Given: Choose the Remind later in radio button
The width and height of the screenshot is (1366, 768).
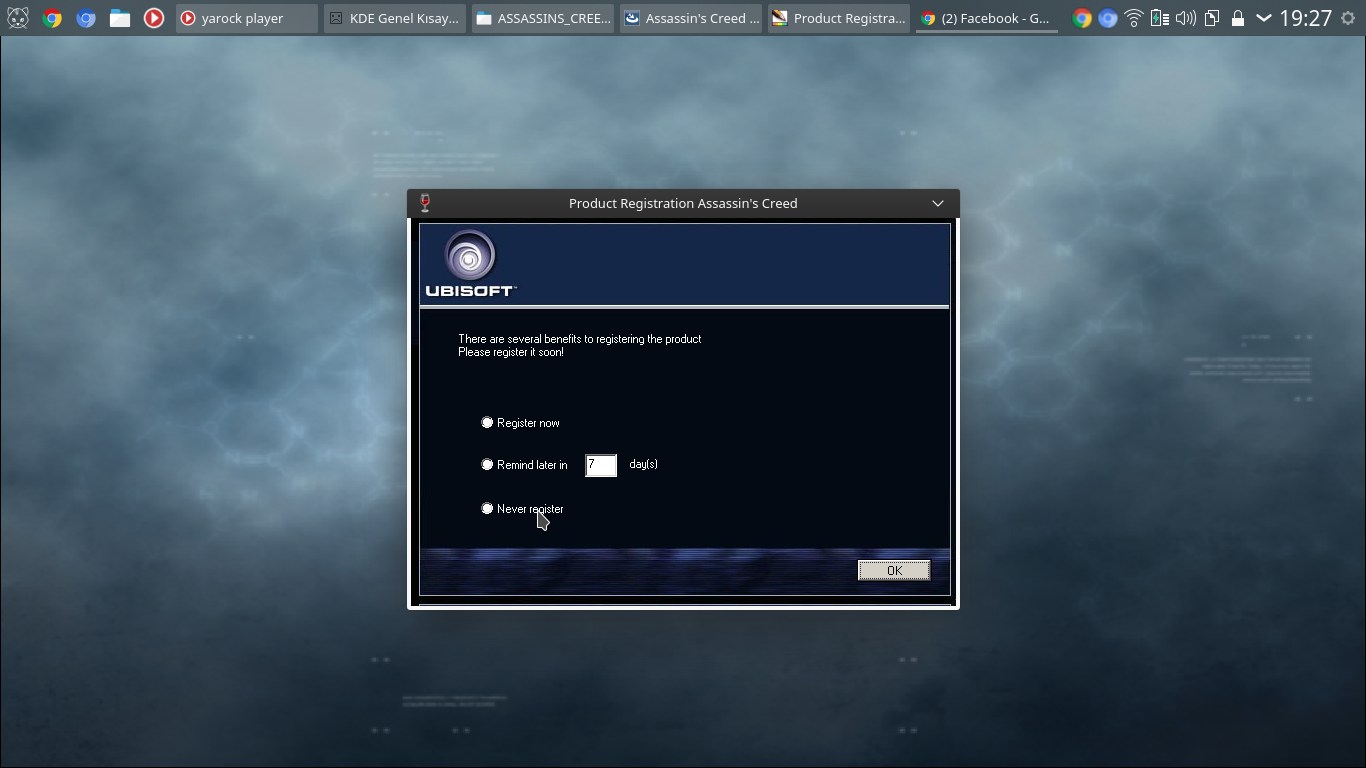Looking at the screenshot, I should (x=487, y=465).
